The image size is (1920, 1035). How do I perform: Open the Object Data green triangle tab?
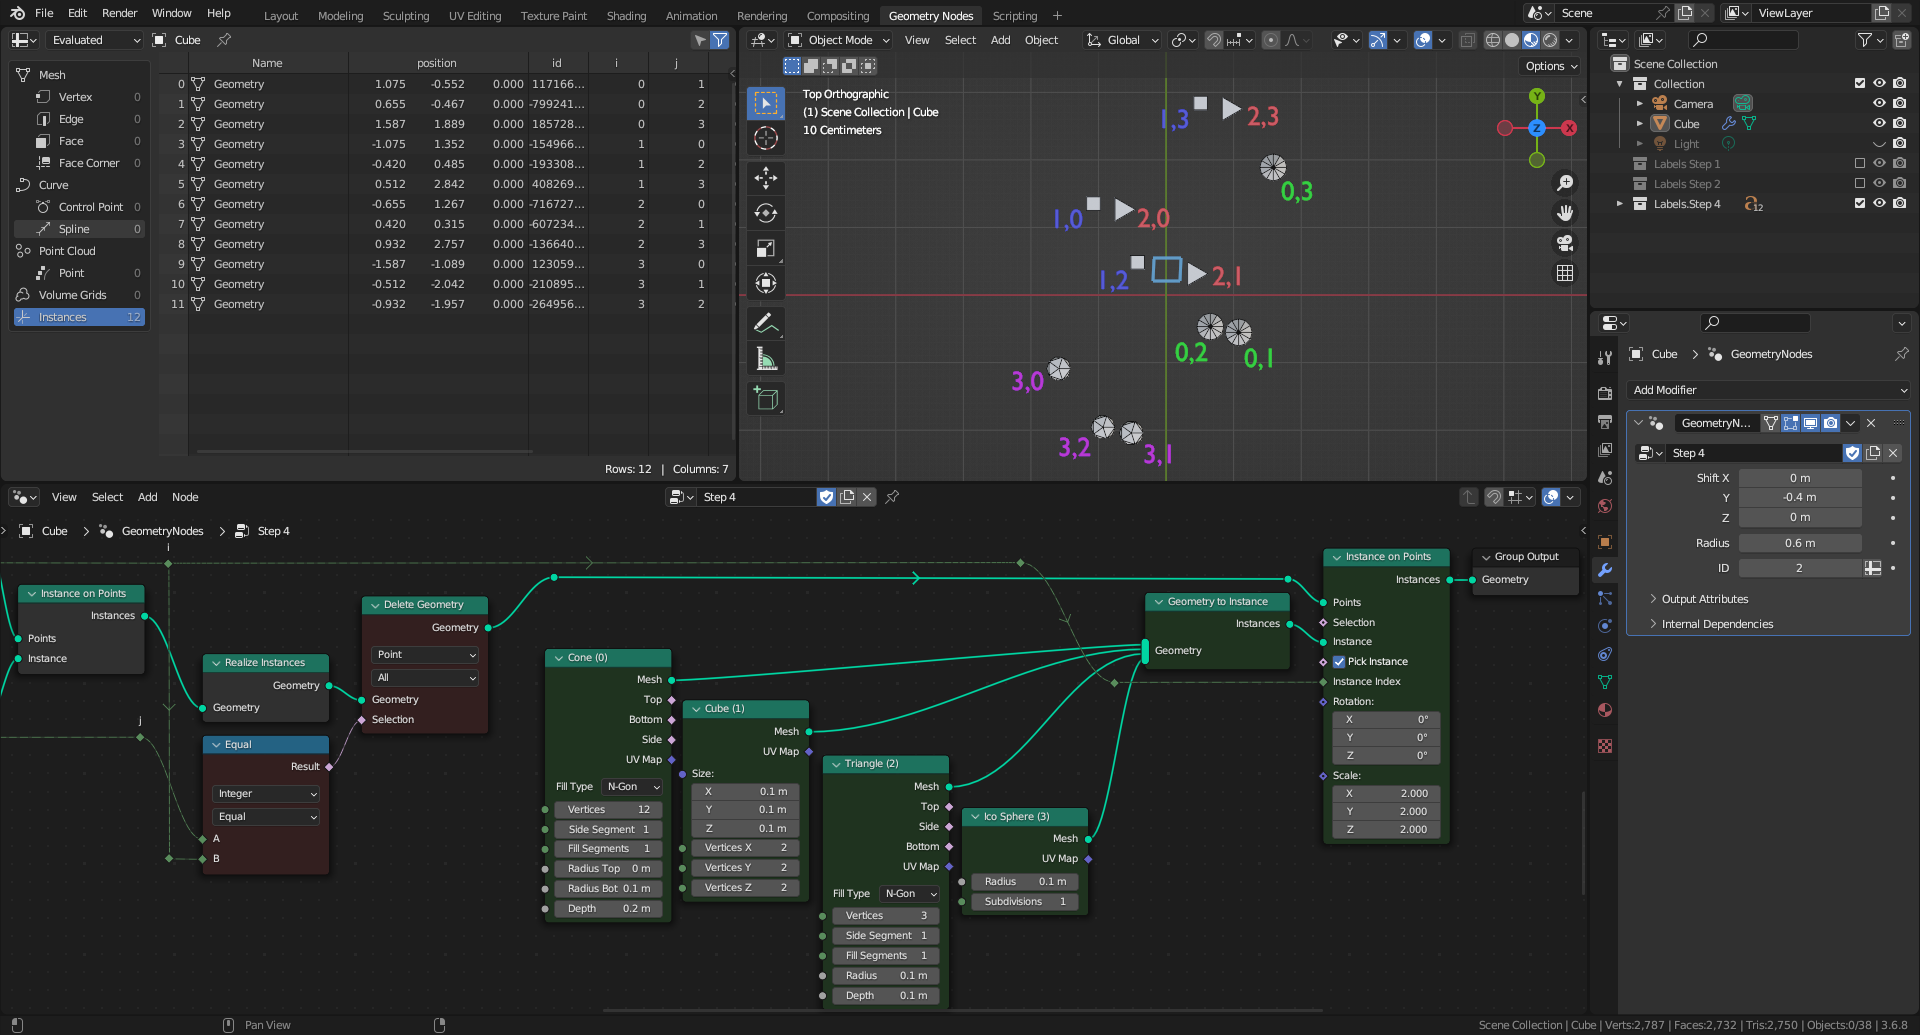tap(1605, 682)
